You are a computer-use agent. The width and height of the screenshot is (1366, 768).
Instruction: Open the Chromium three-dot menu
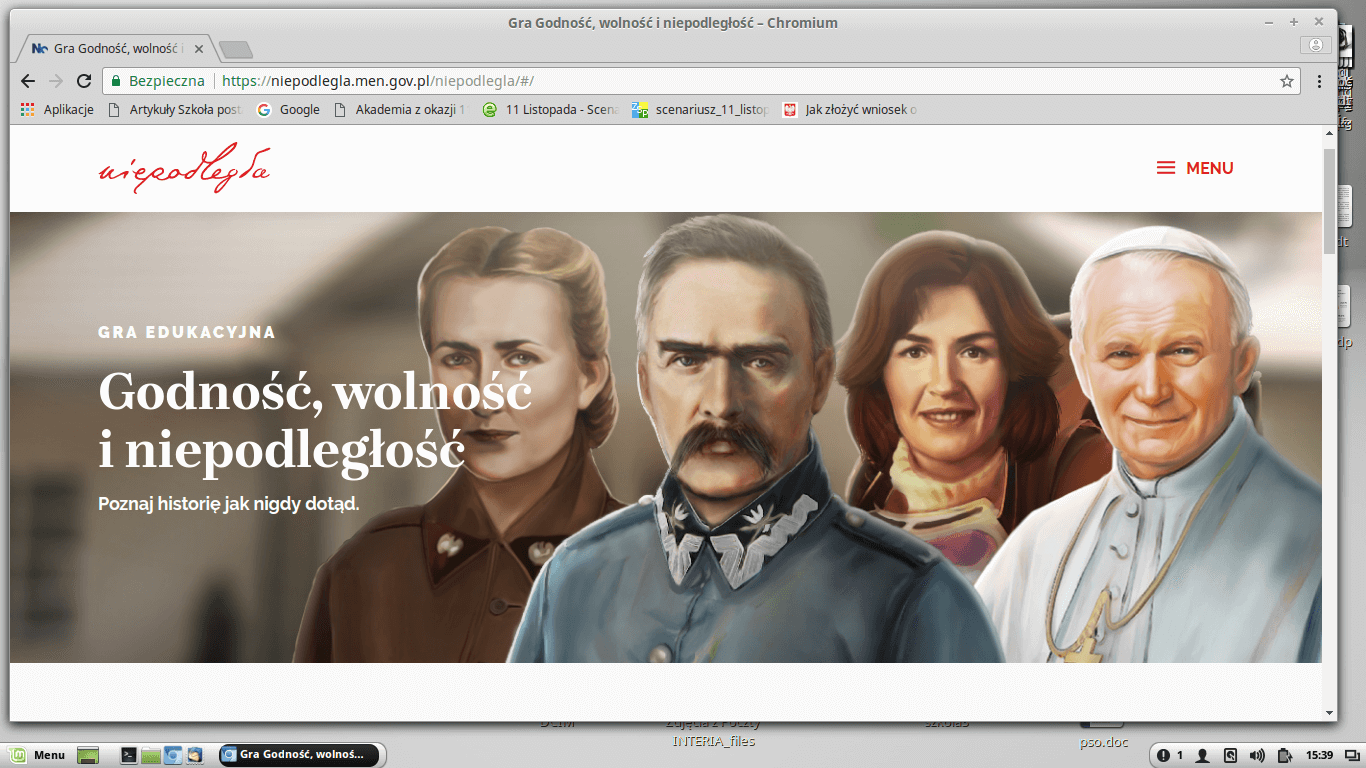tap(1319, 81)
